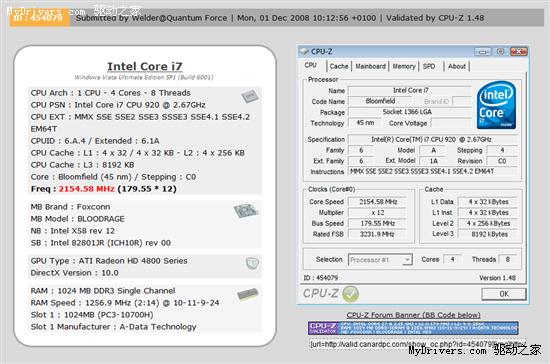
Task: Maximize the CPU-Z window
Action: pyautogui.click(x=501, y=52)
